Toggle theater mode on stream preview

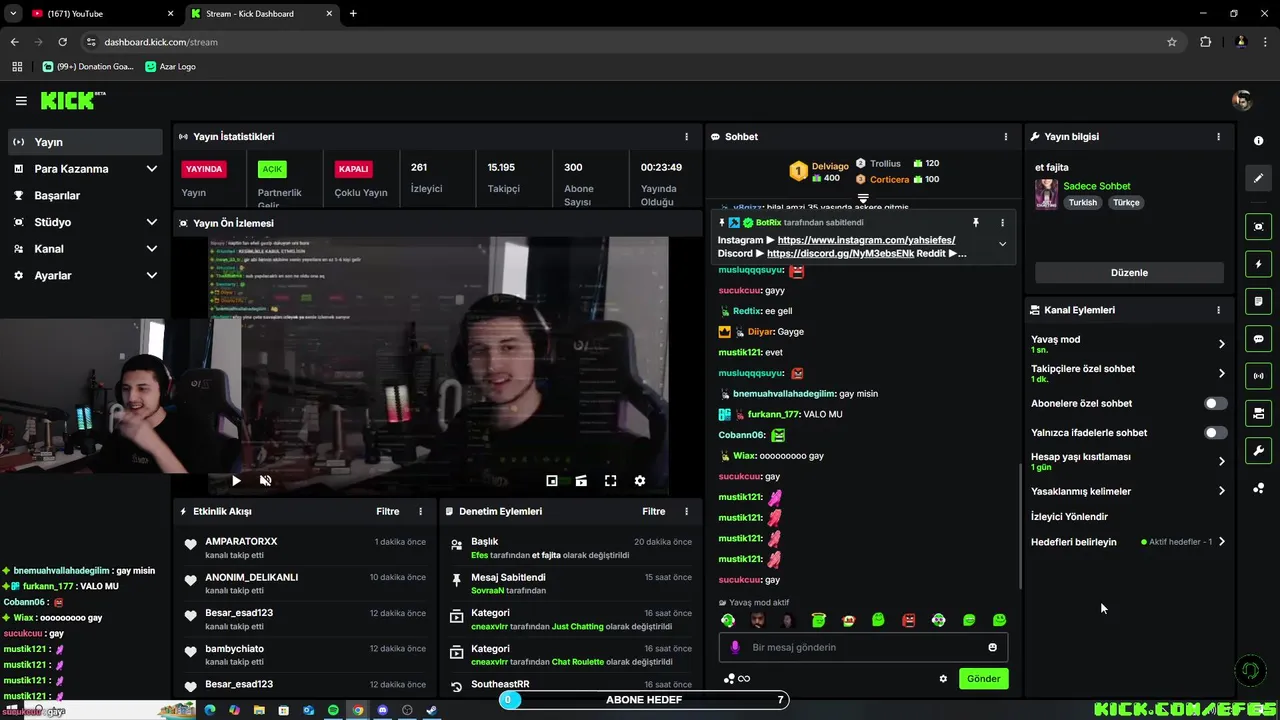581,481
